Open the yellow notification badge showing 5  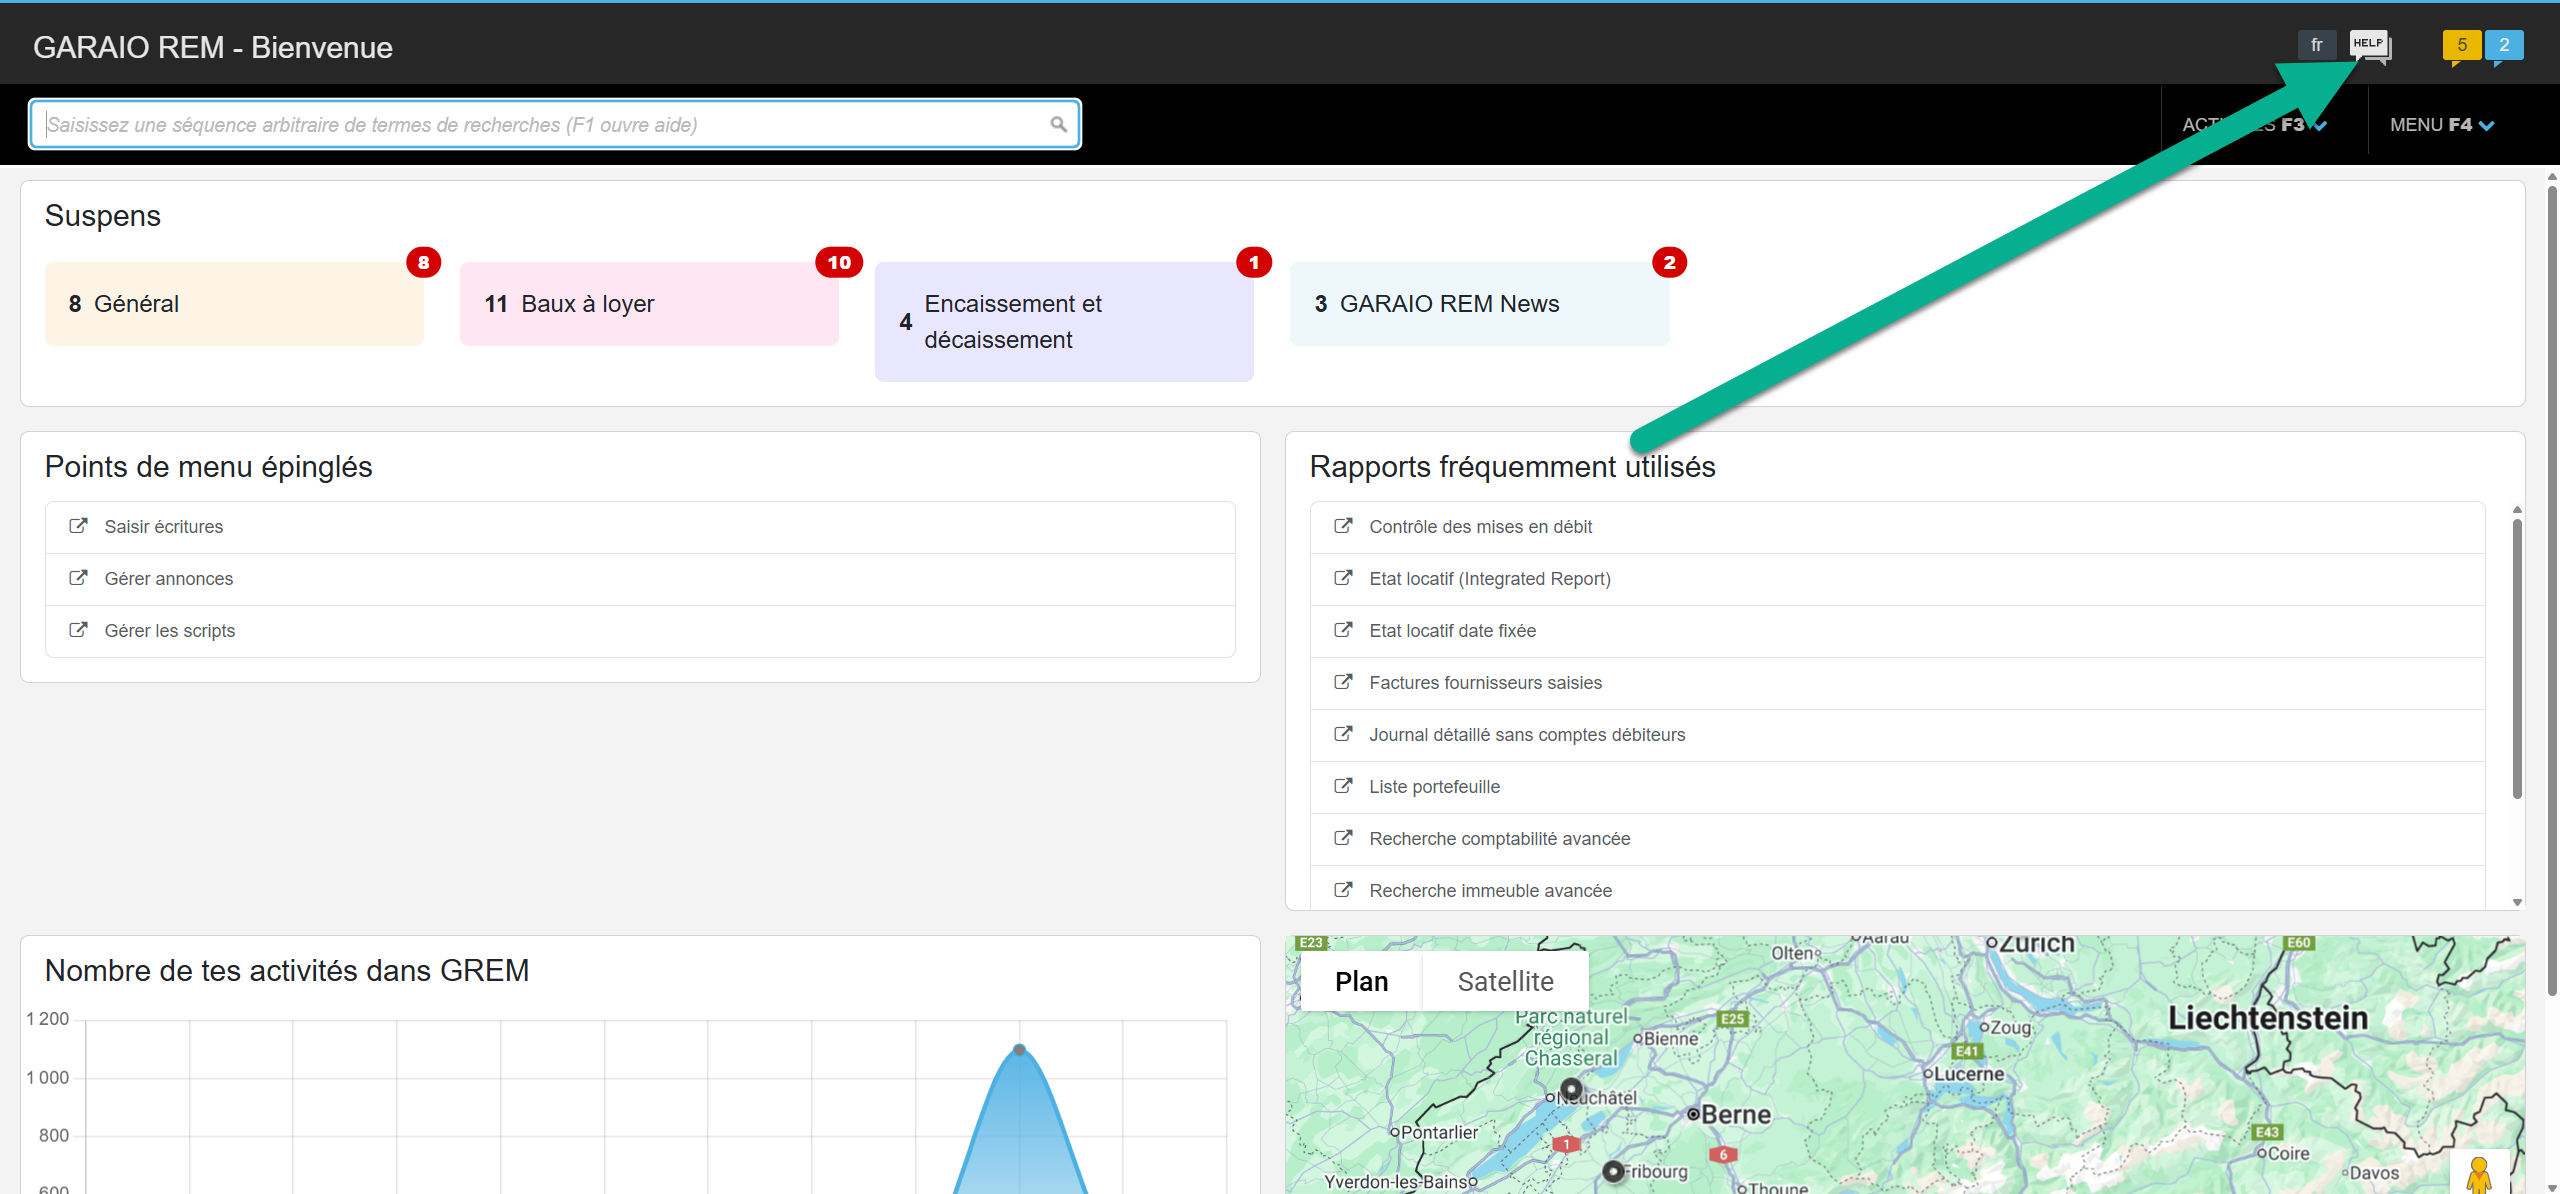2461,45
